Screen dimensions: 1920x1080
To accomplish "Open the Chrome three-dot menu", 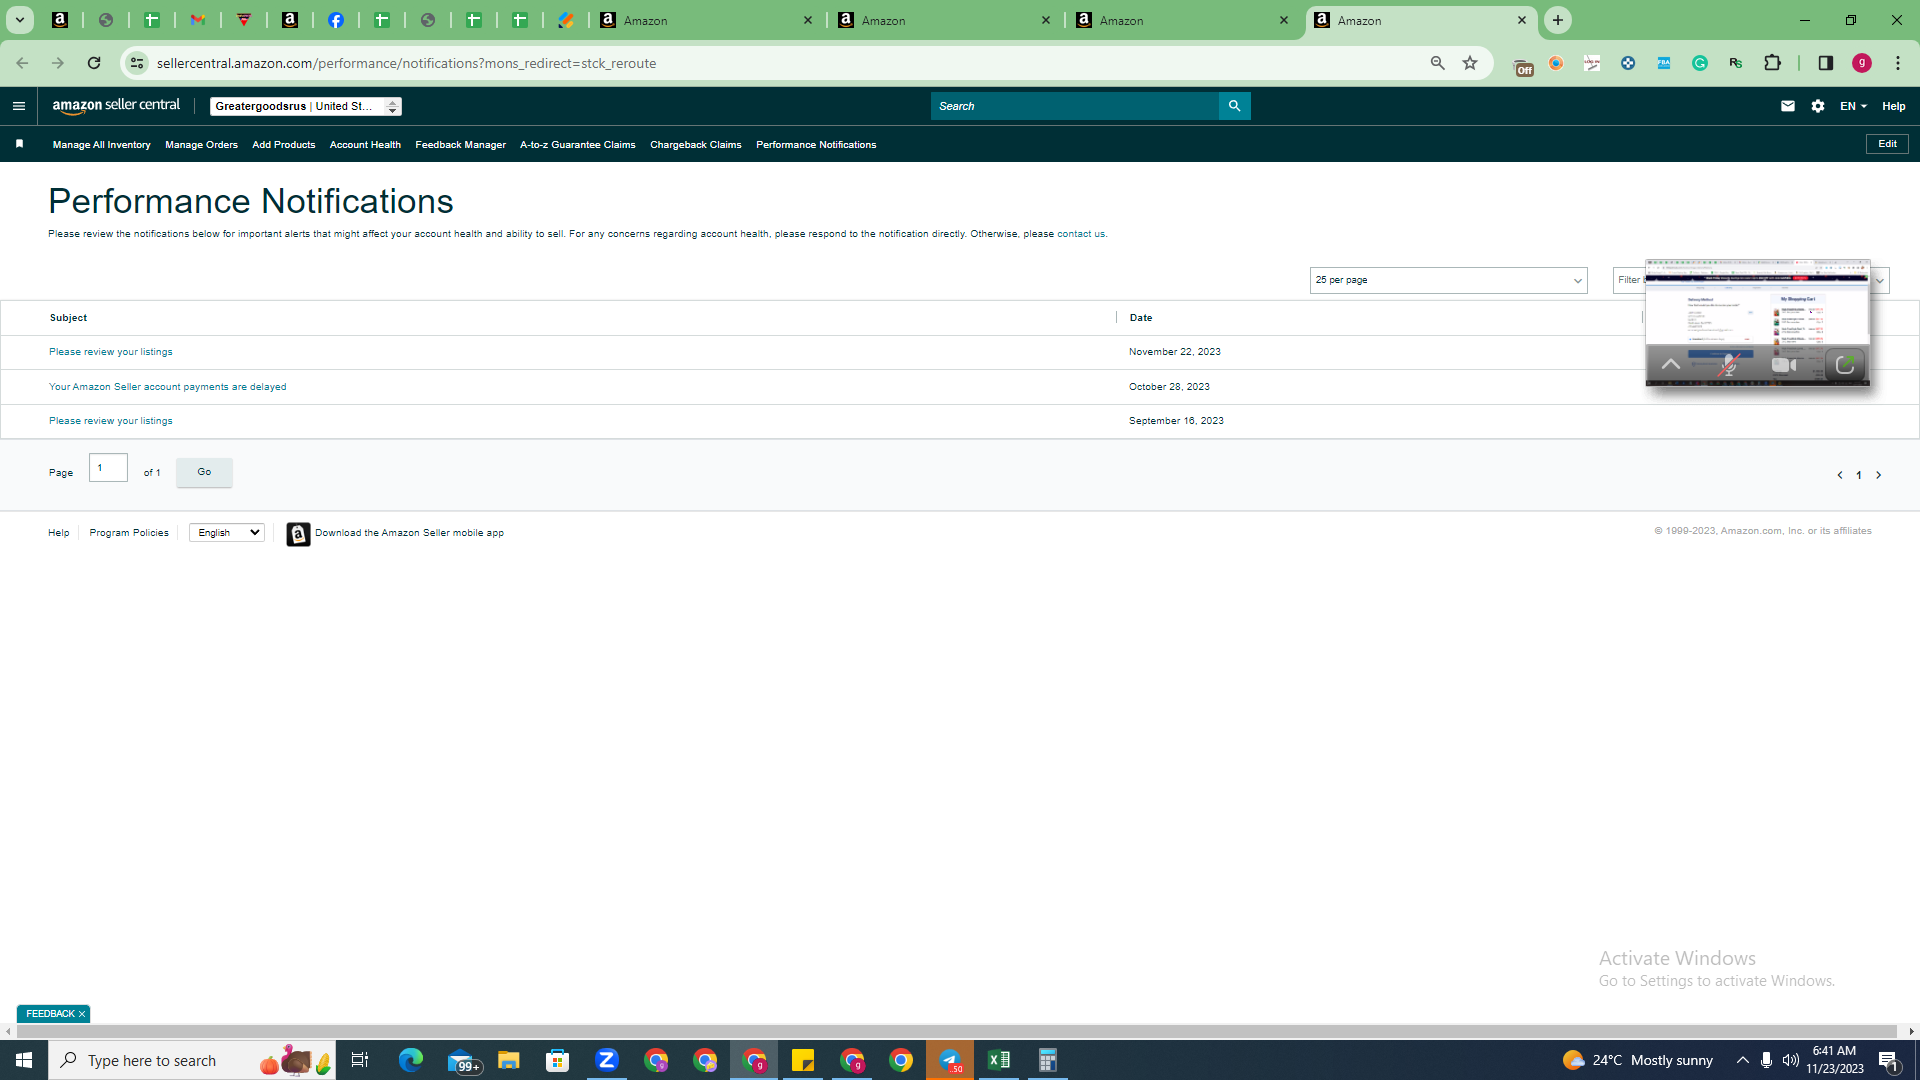I will pyautogui.click(x=1898, y=63).
